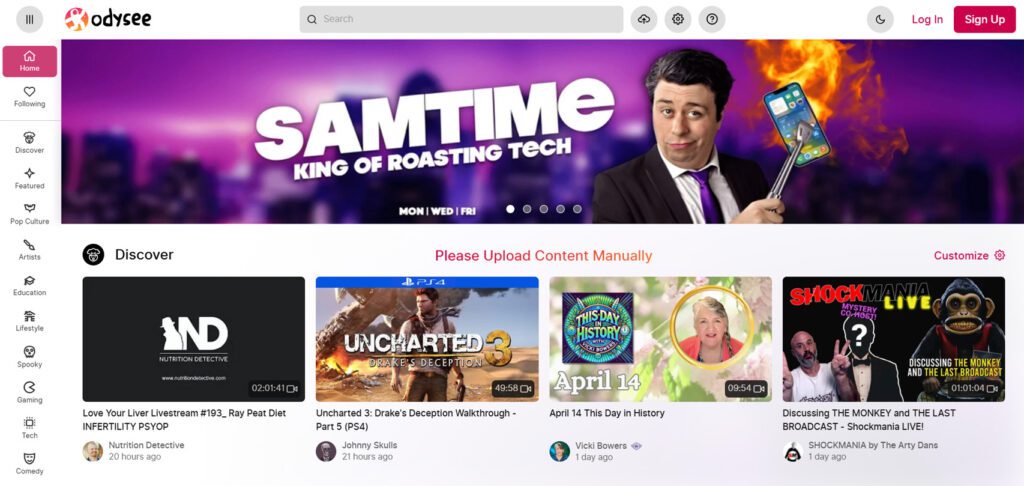Click gear icon next to Customize

(999, 255)
